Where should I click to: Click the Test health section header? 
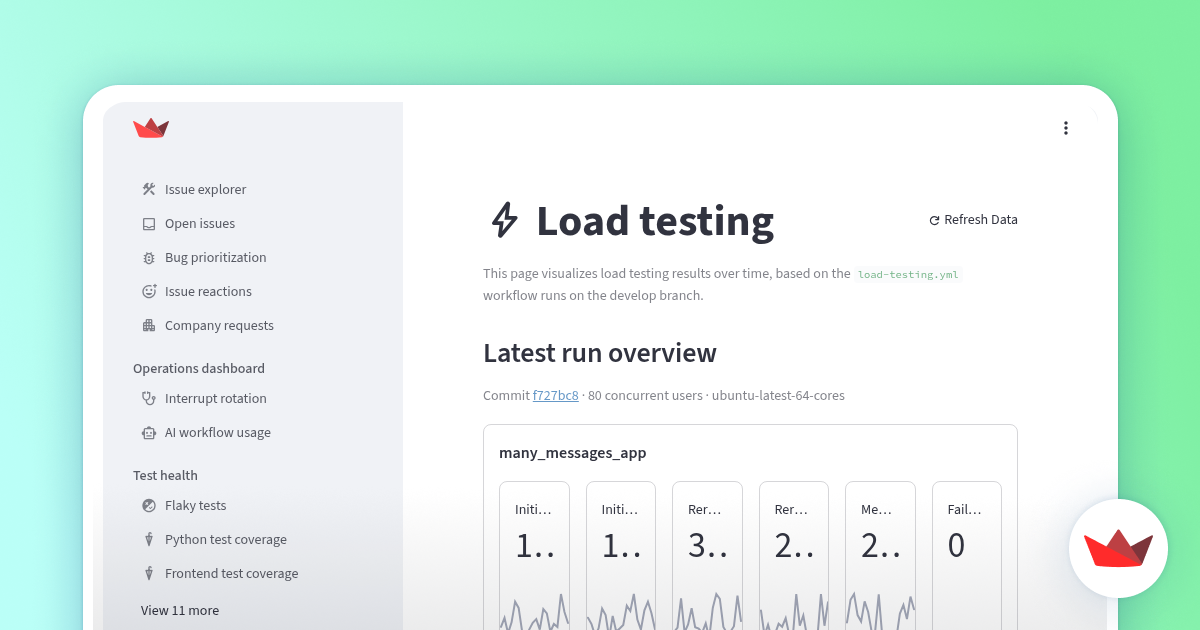point(165,475)
